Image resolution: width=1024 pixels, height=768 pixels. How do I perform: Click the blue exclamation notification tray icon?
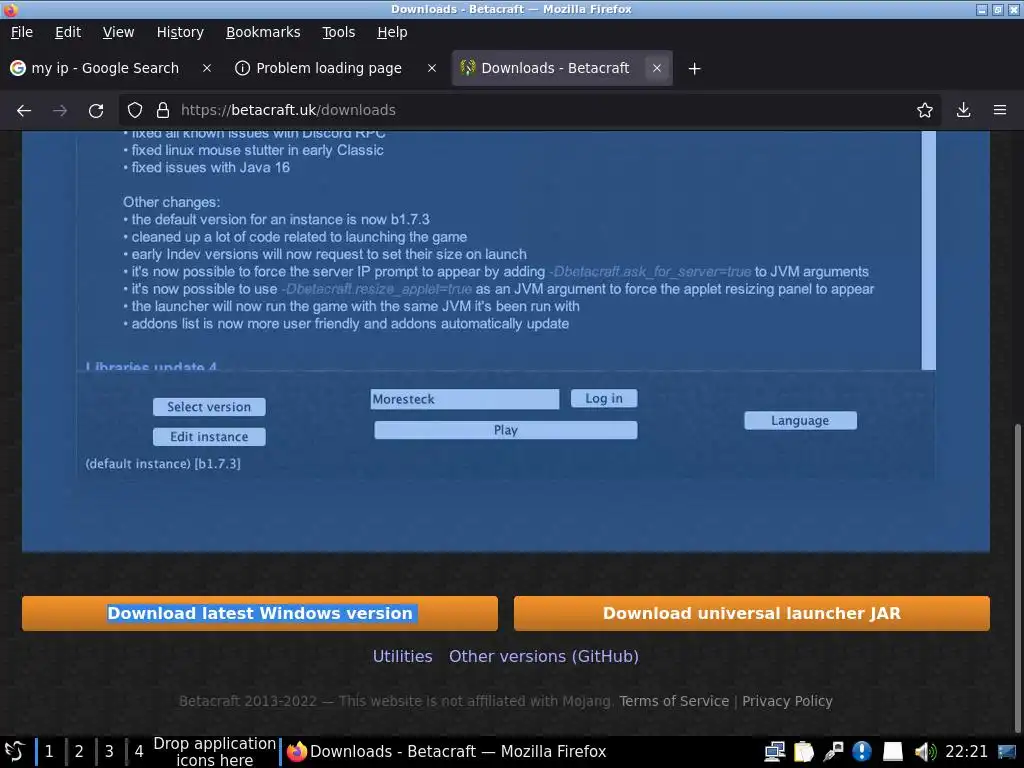862,752
